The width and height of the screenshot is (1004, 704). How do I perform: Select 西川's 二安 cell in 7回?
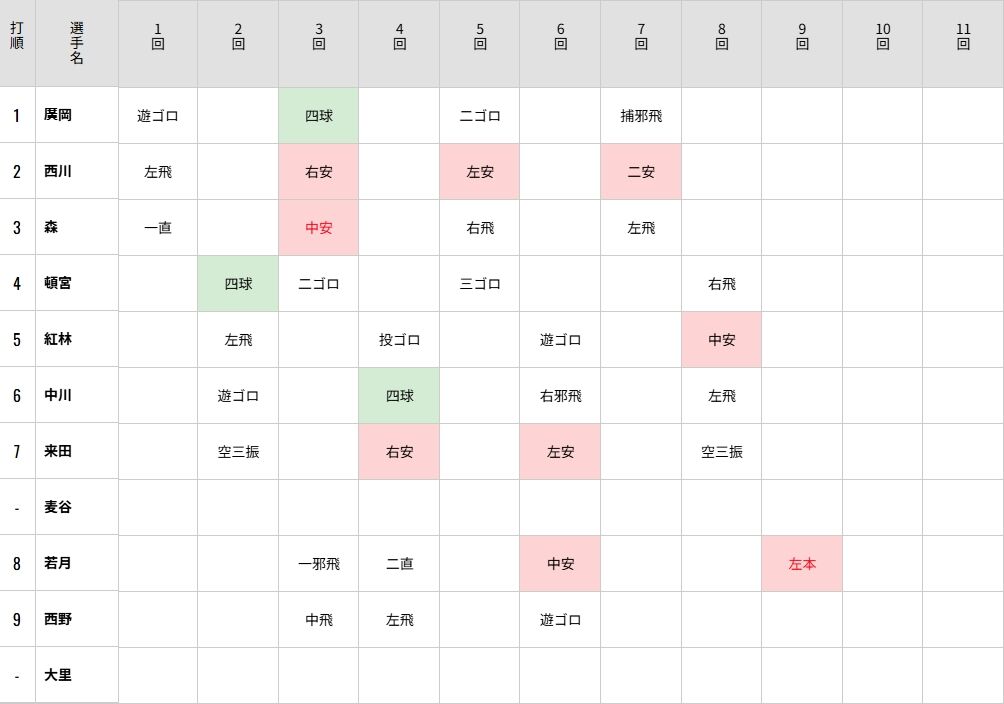[x=641, y=172]
